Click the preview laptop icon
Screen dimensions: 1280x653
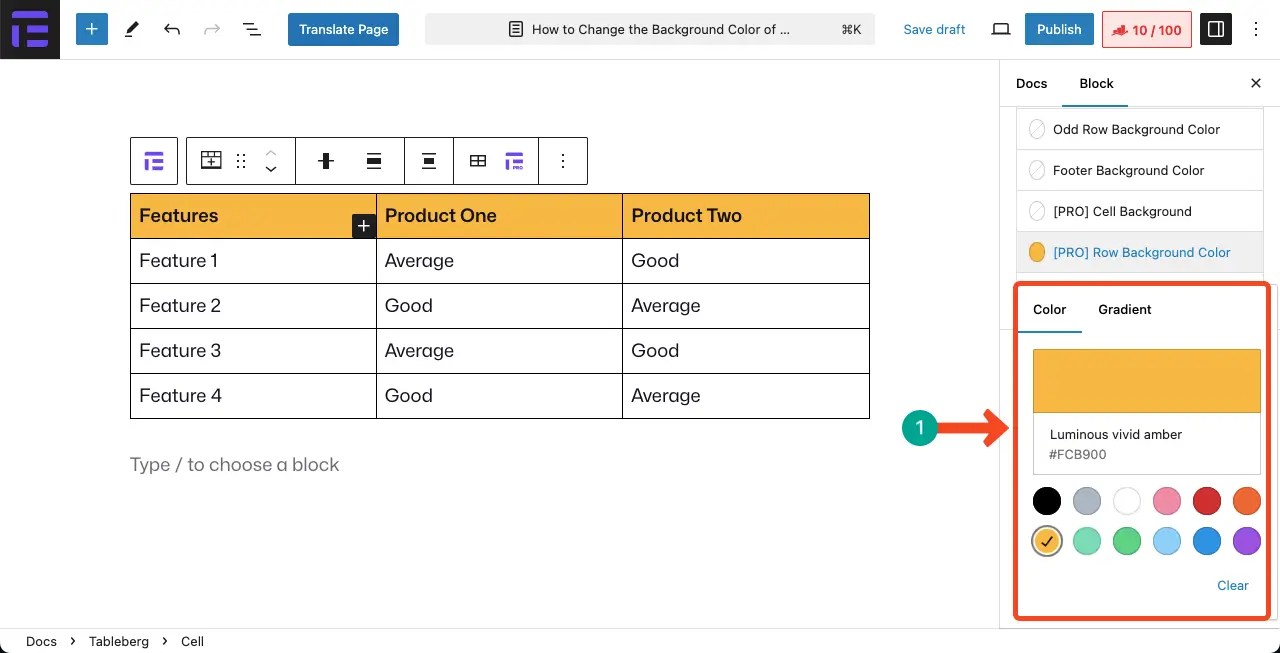point(1001,29)
